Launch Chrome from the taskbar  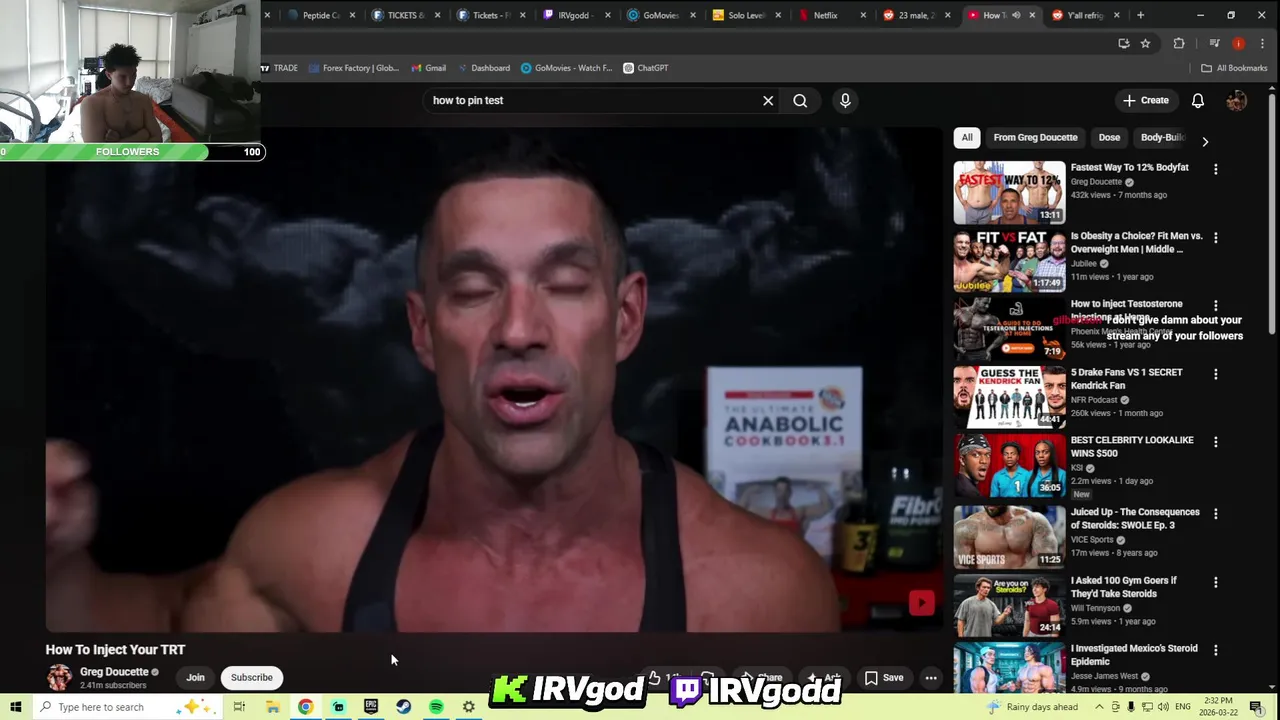coord(305,707)
